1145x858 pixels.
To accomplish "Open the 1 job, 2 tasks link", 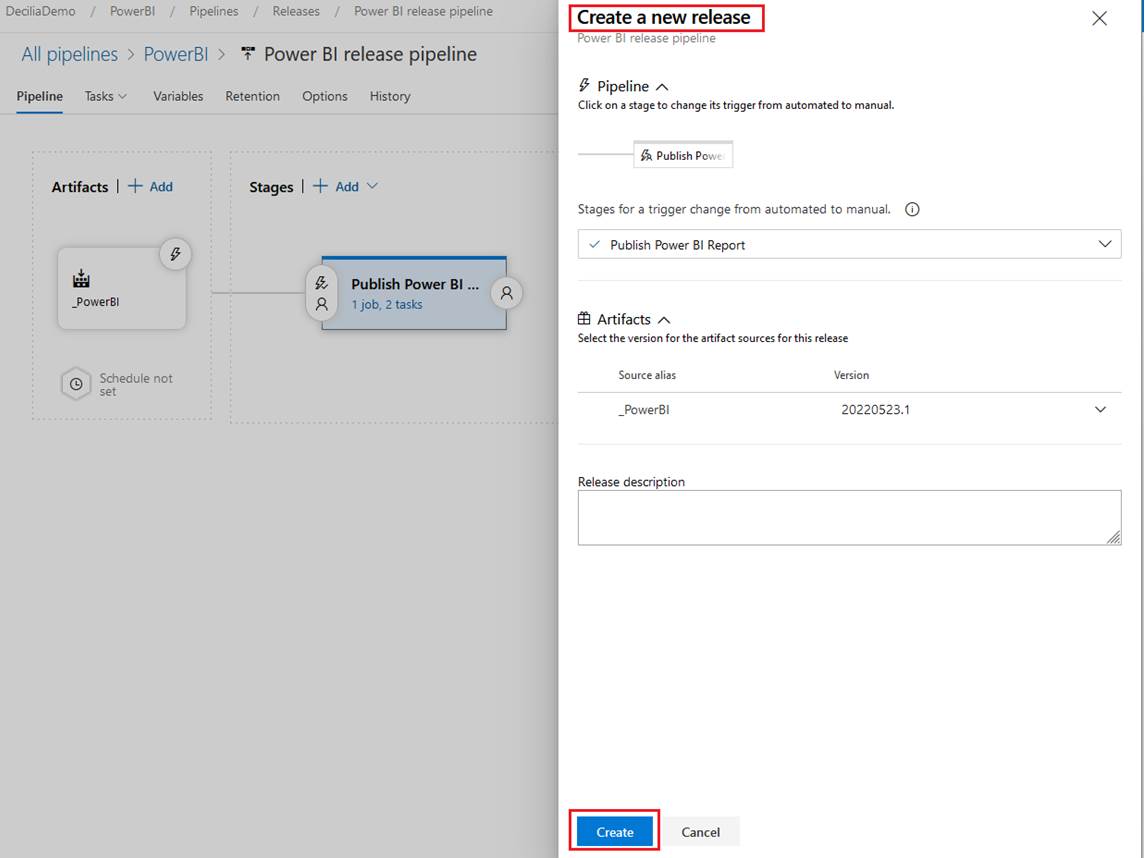I will pyautogui.click(x=387, y=305).
